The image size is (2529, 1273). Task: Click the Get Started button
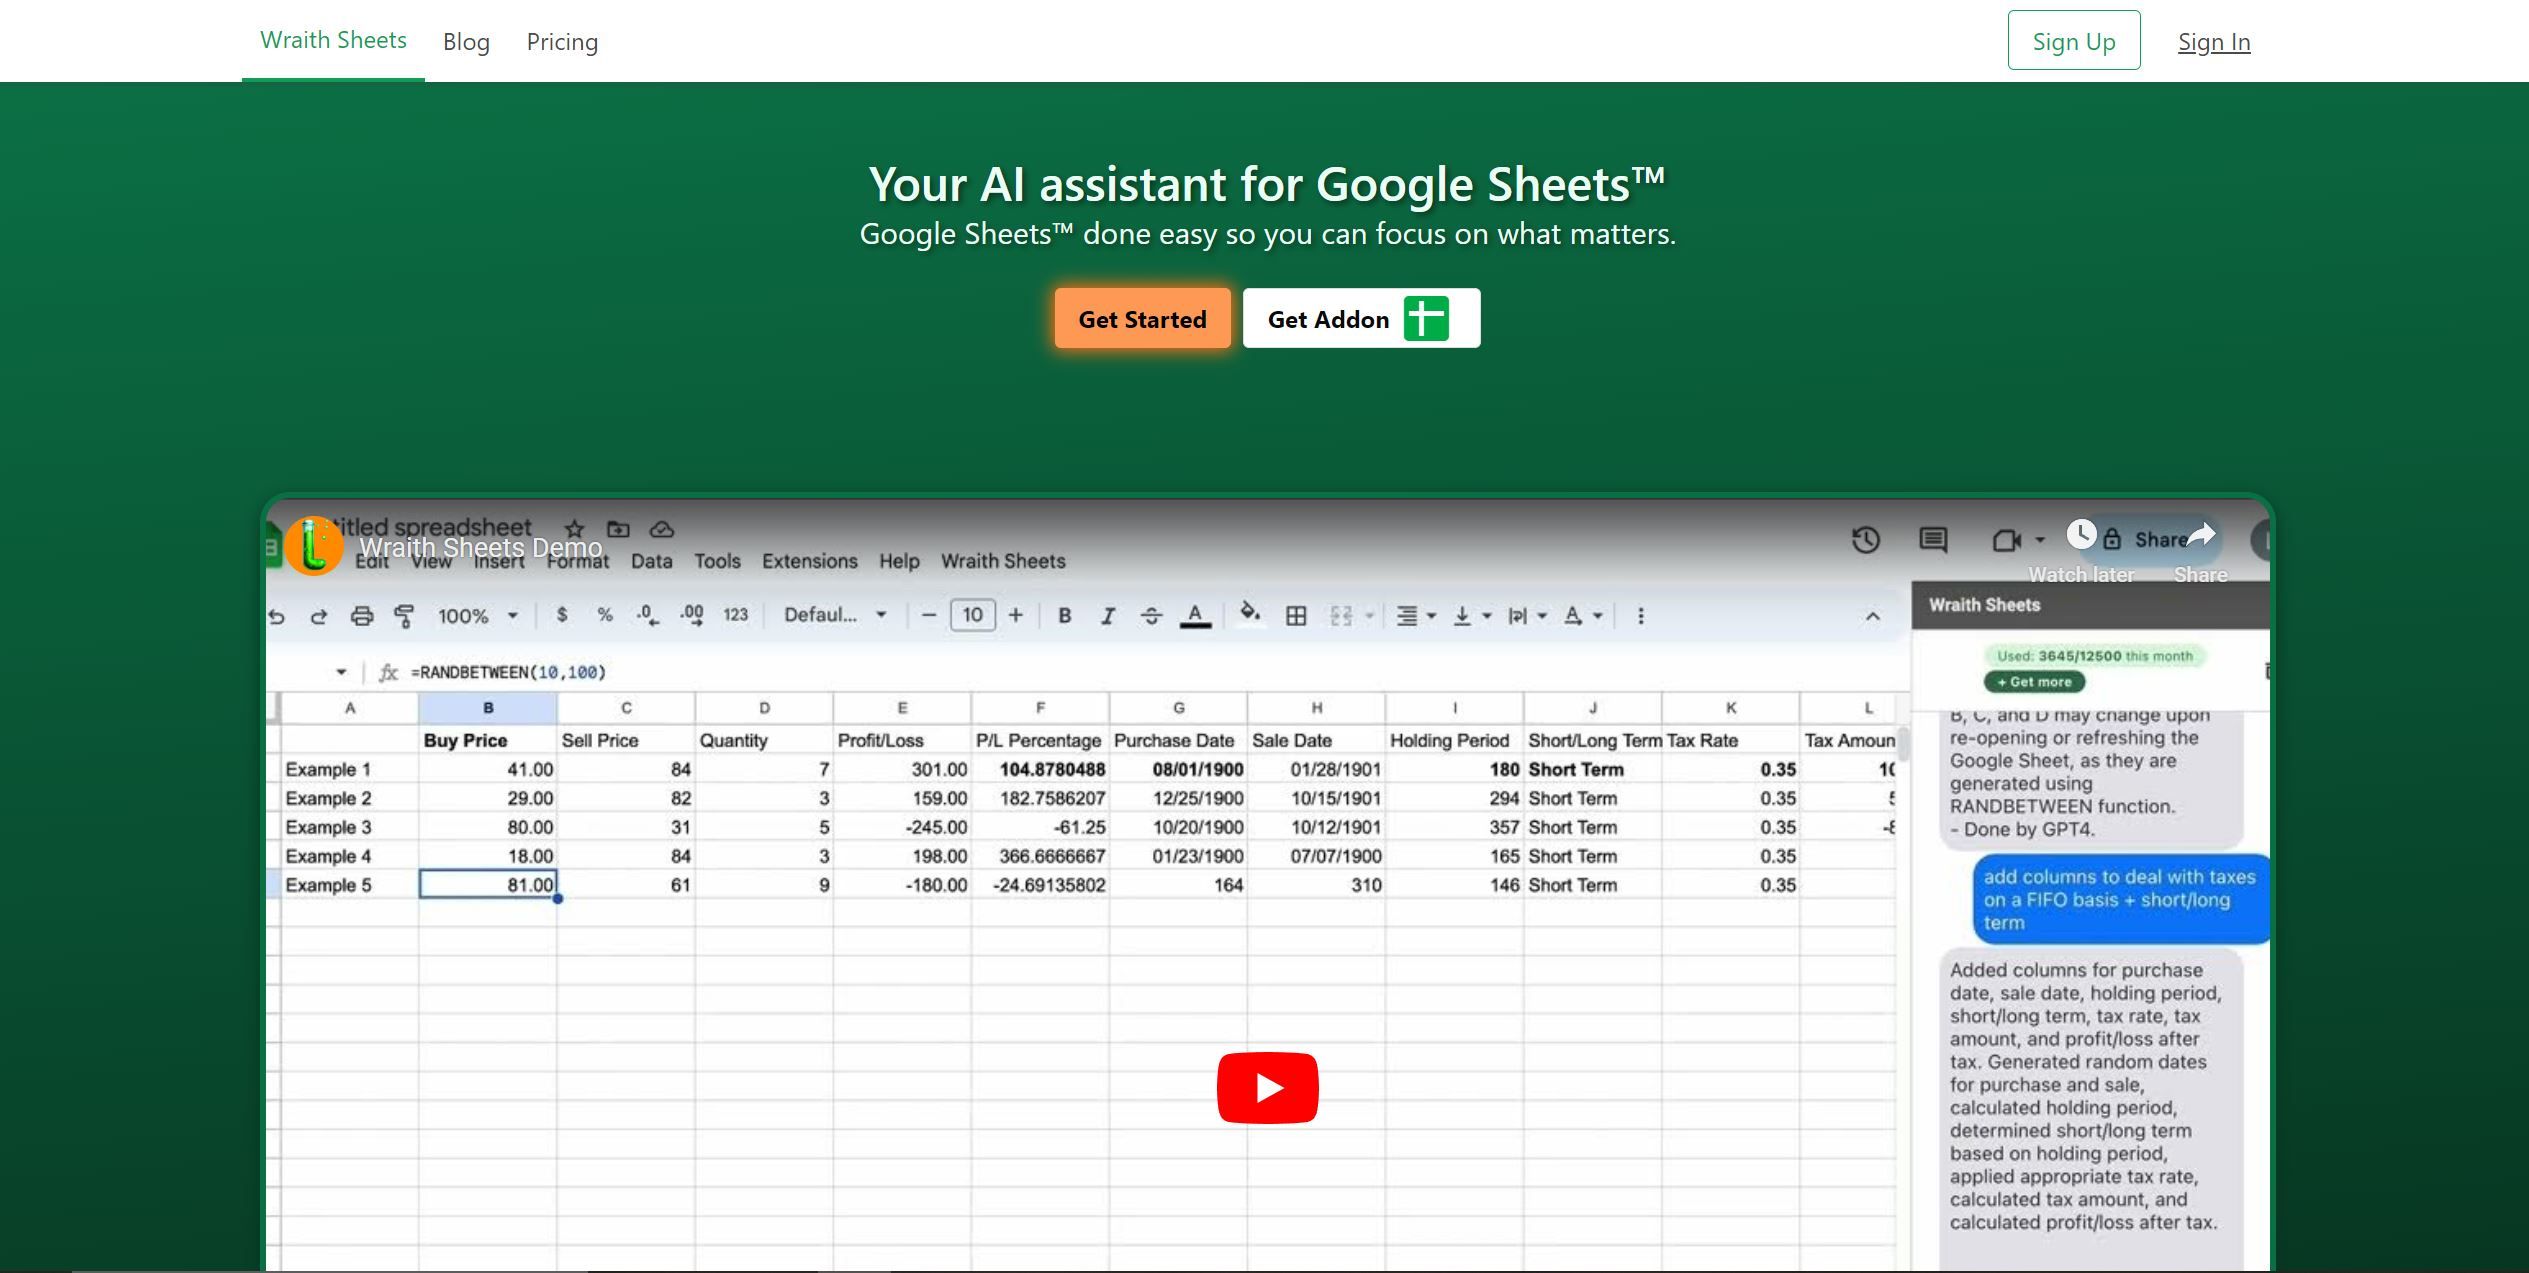[x=1143, y=318]
